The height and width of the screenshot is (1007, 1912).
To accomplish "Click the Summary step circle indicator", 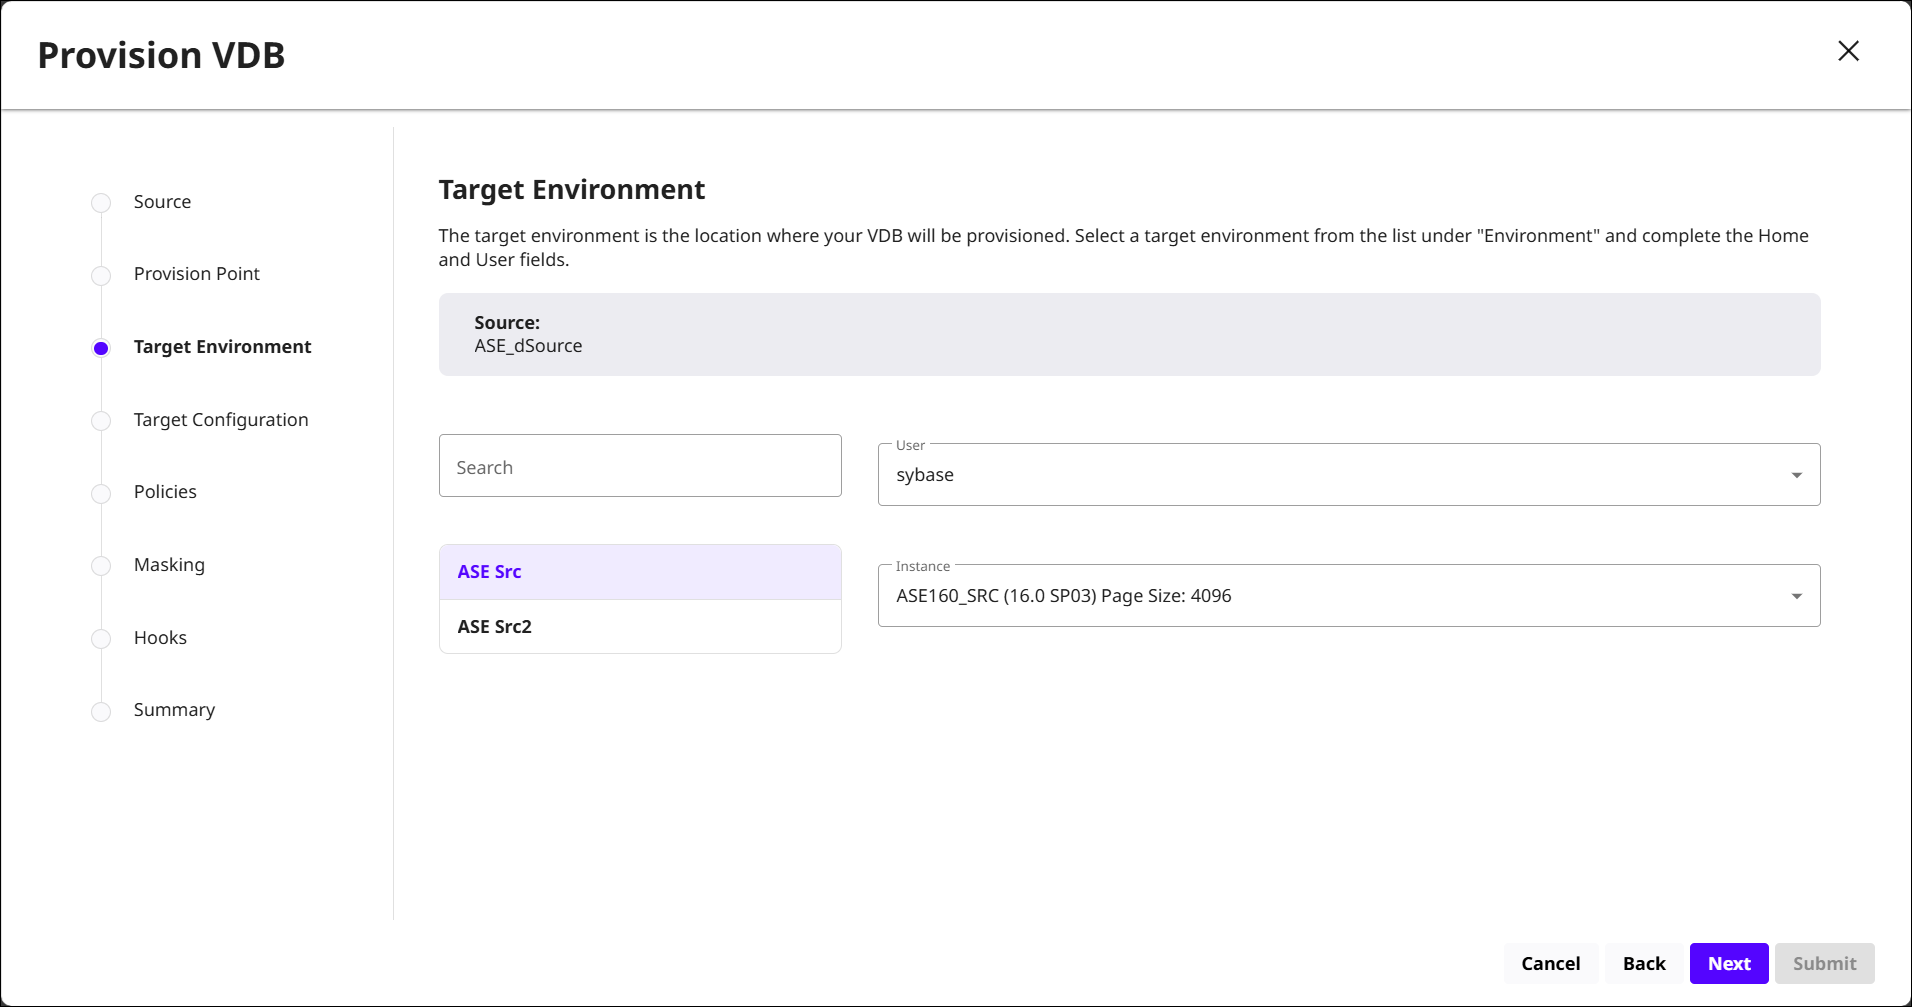I will point(101,711).
